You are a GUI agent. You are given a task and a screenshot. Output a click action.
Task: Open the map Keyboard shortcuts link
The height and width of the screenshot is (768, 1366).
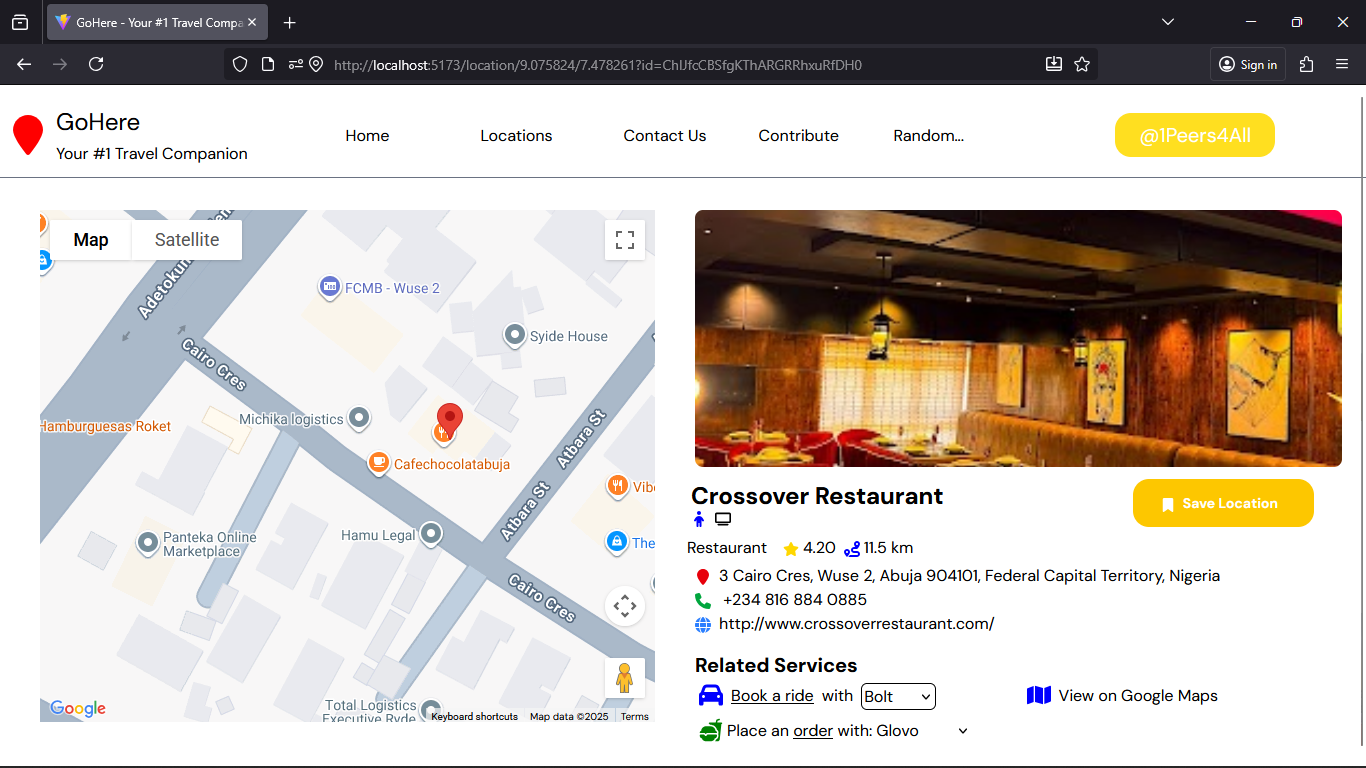click(x=475, y=717)
